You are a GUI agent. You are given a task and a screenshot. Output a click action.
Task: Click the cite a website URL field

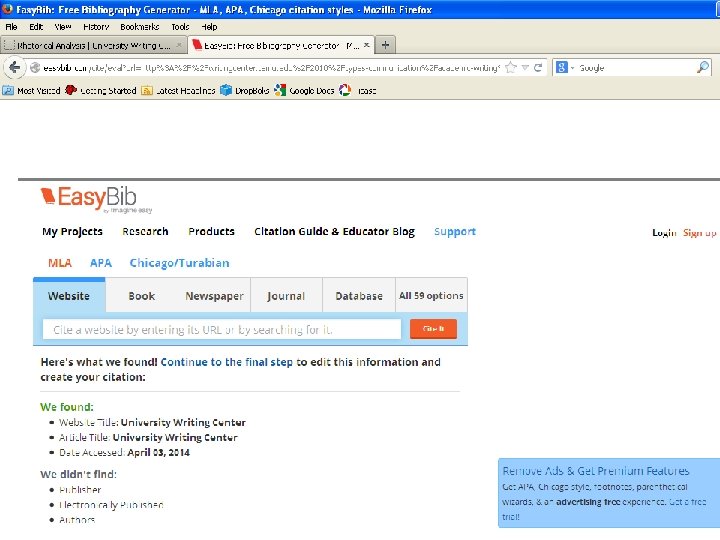222,330
